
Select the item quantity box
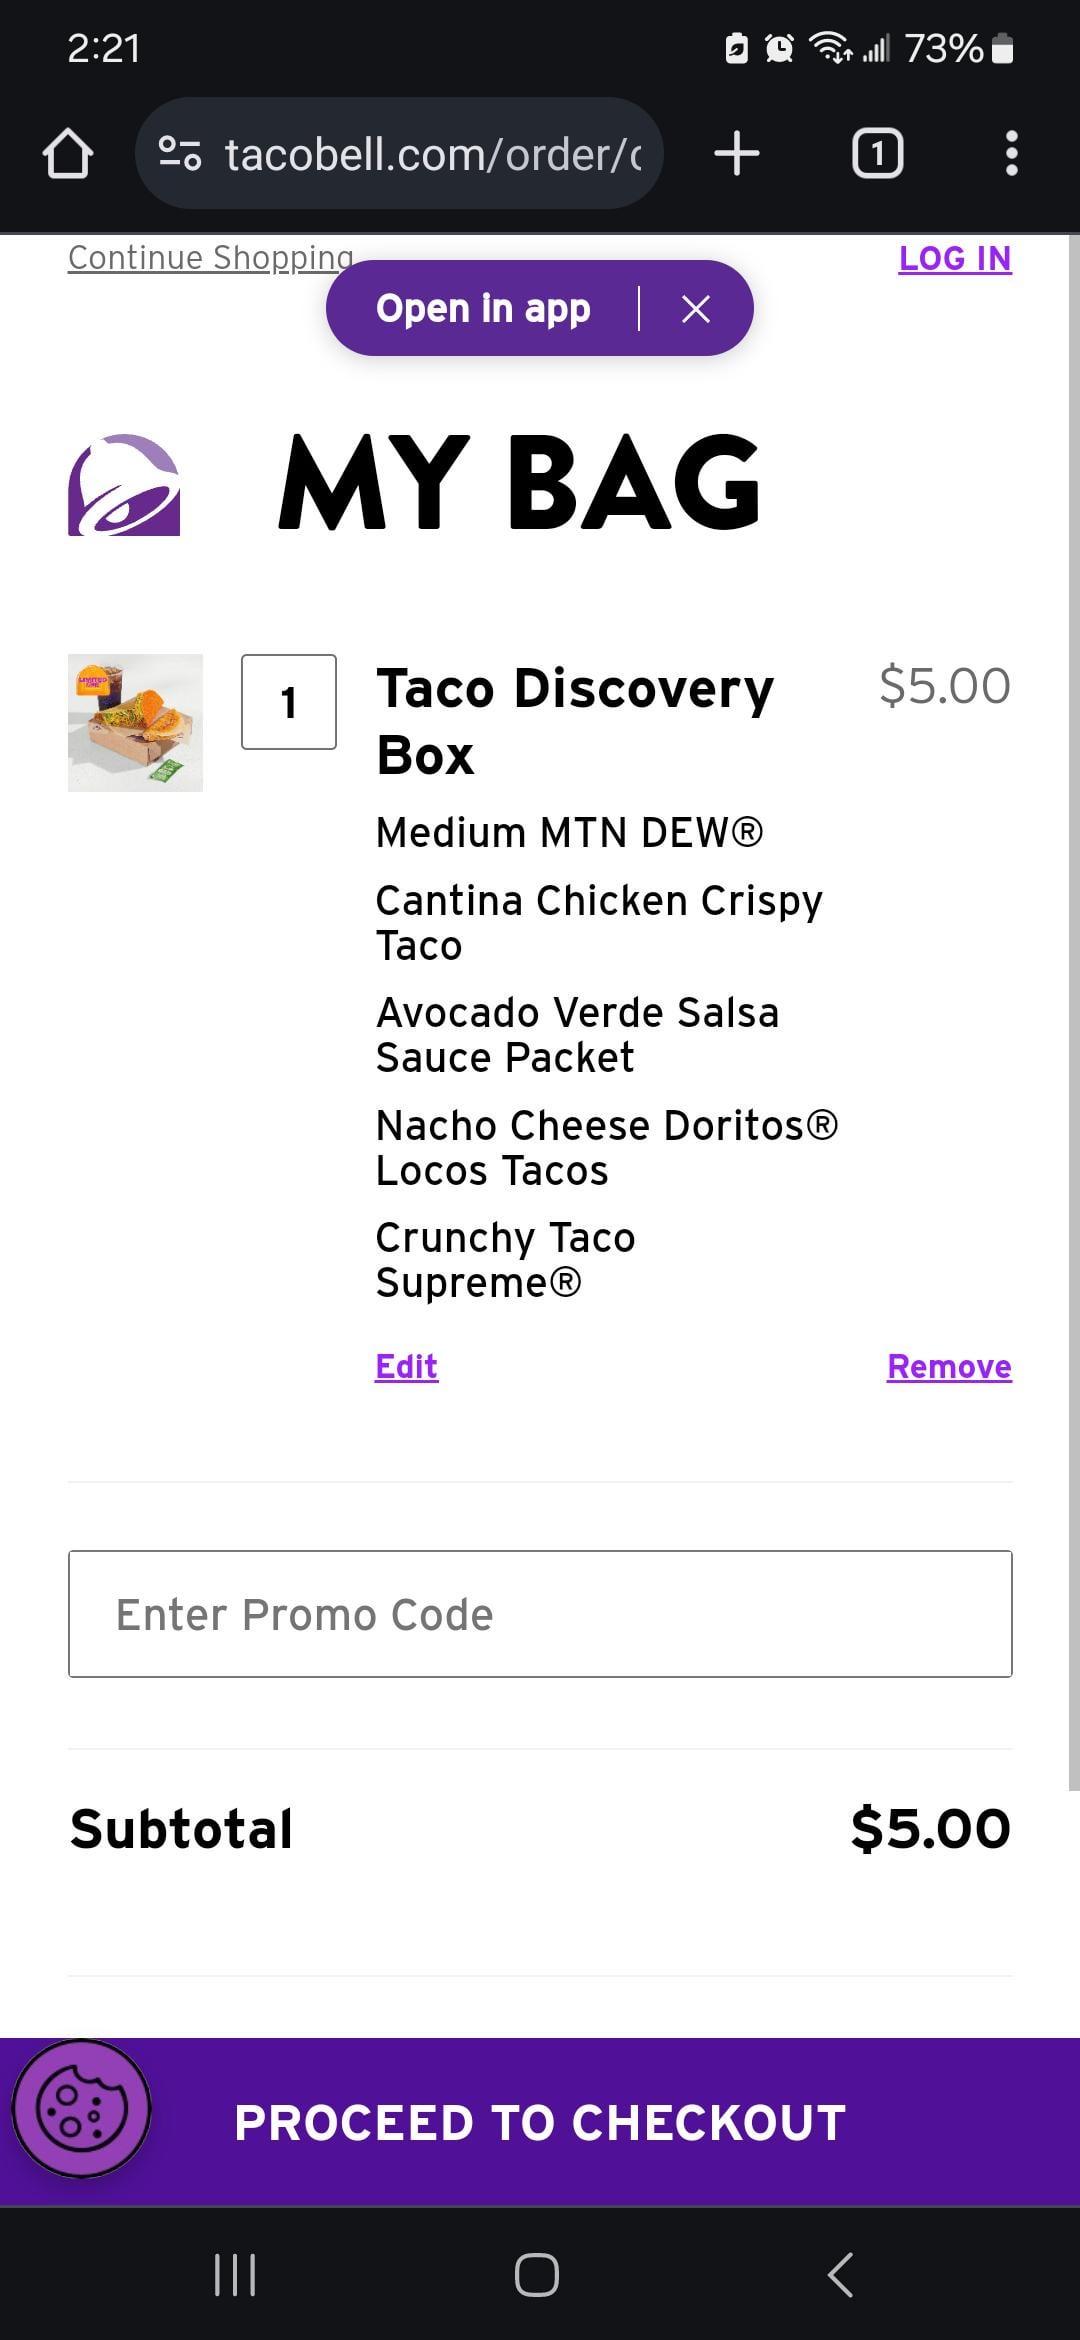tap(289, 702)
